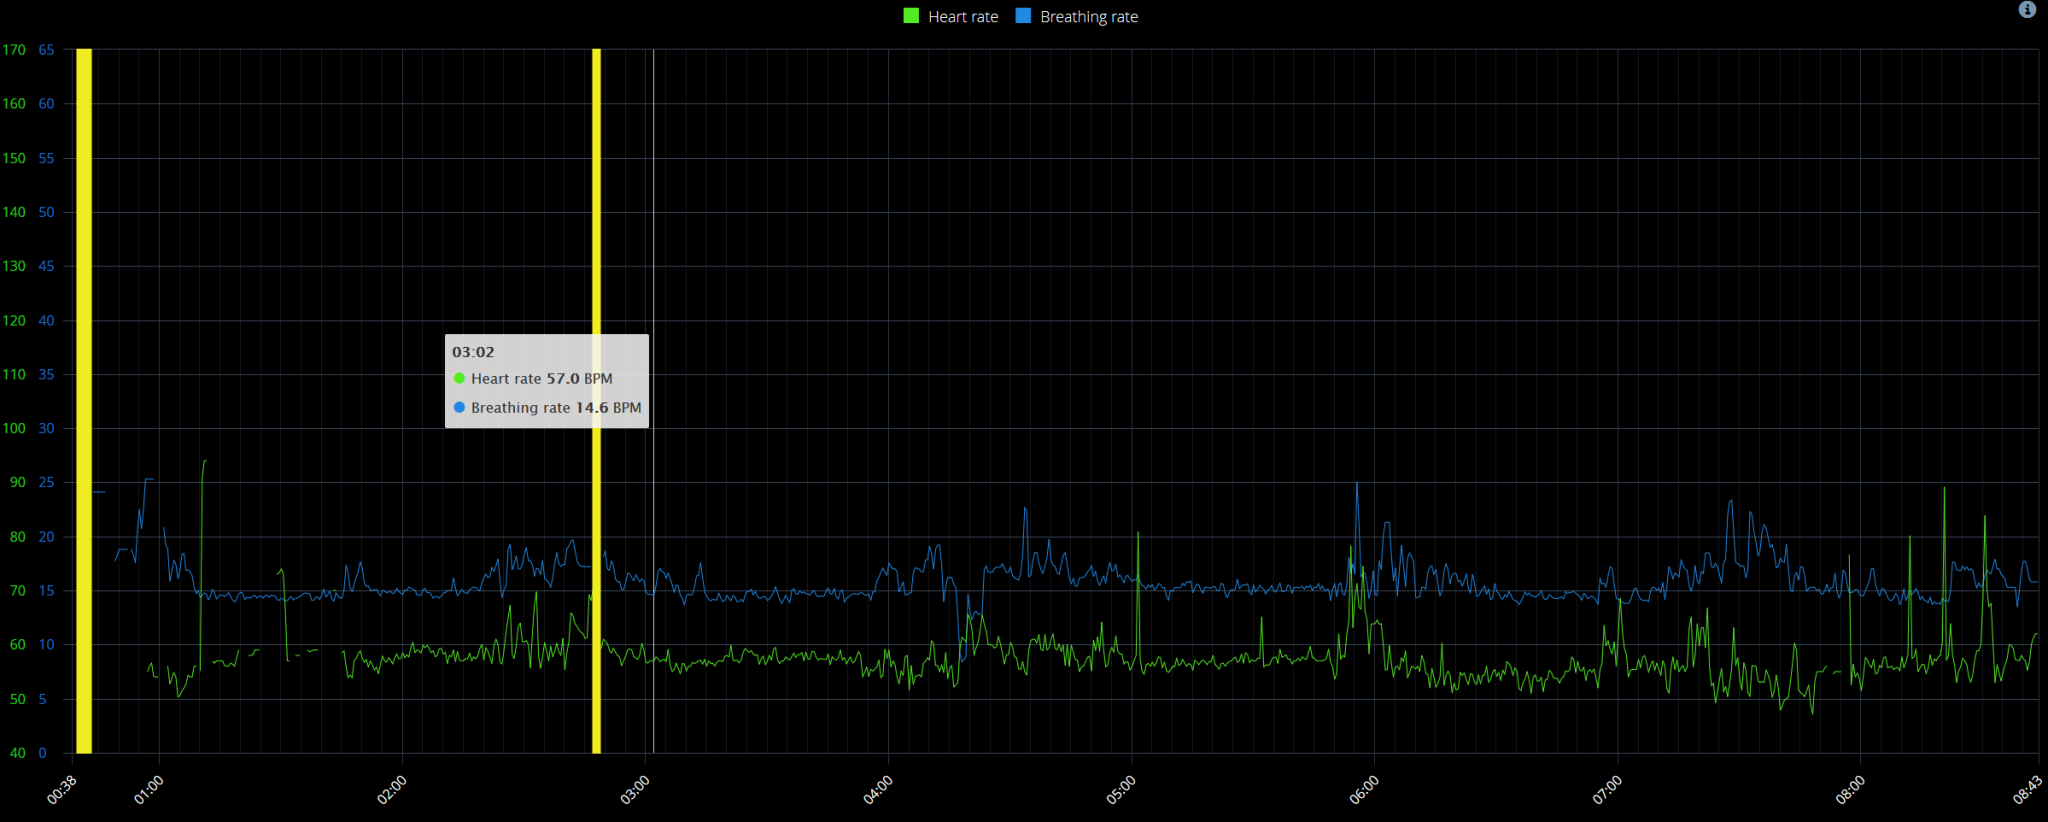Click the blue Breathing rate legend swatch

point(1023,16)
